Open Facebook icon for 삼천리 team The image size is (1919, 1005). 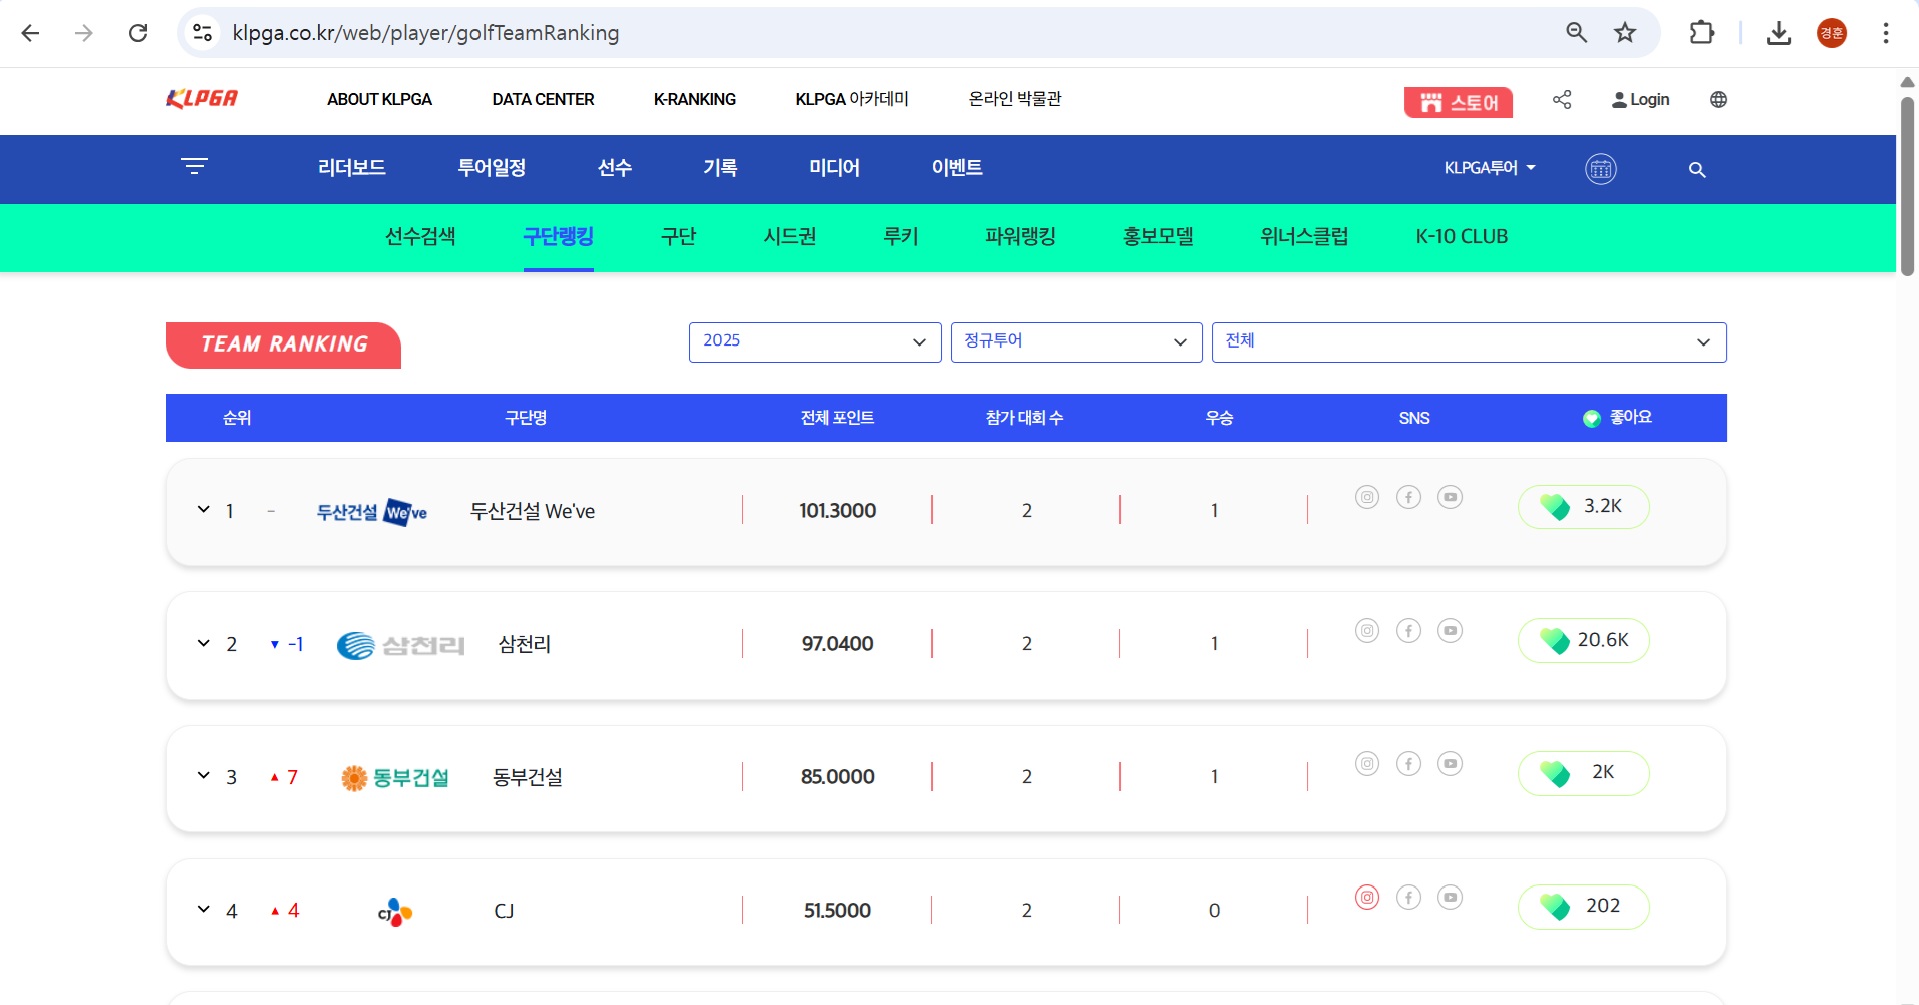click(1409, 630)
